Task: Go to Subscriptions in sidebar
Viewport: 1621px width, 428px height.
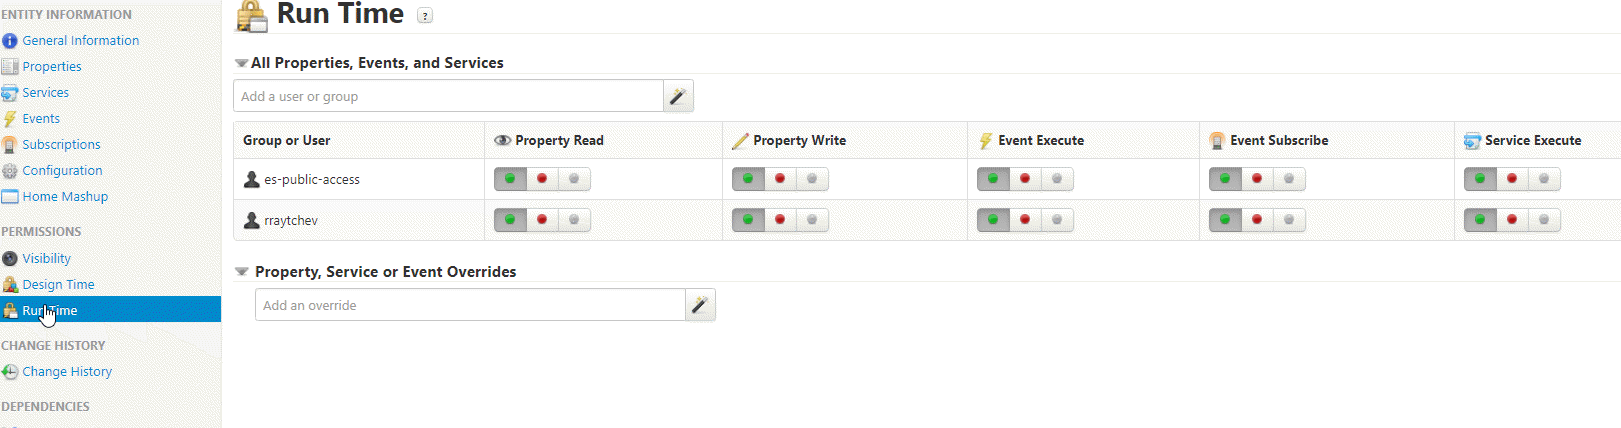Action: pos(61,145)
